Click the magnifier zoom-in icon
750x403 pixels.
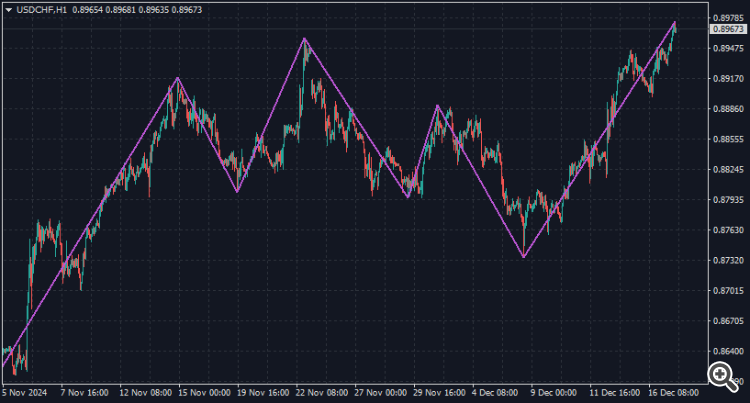(720, 376)
